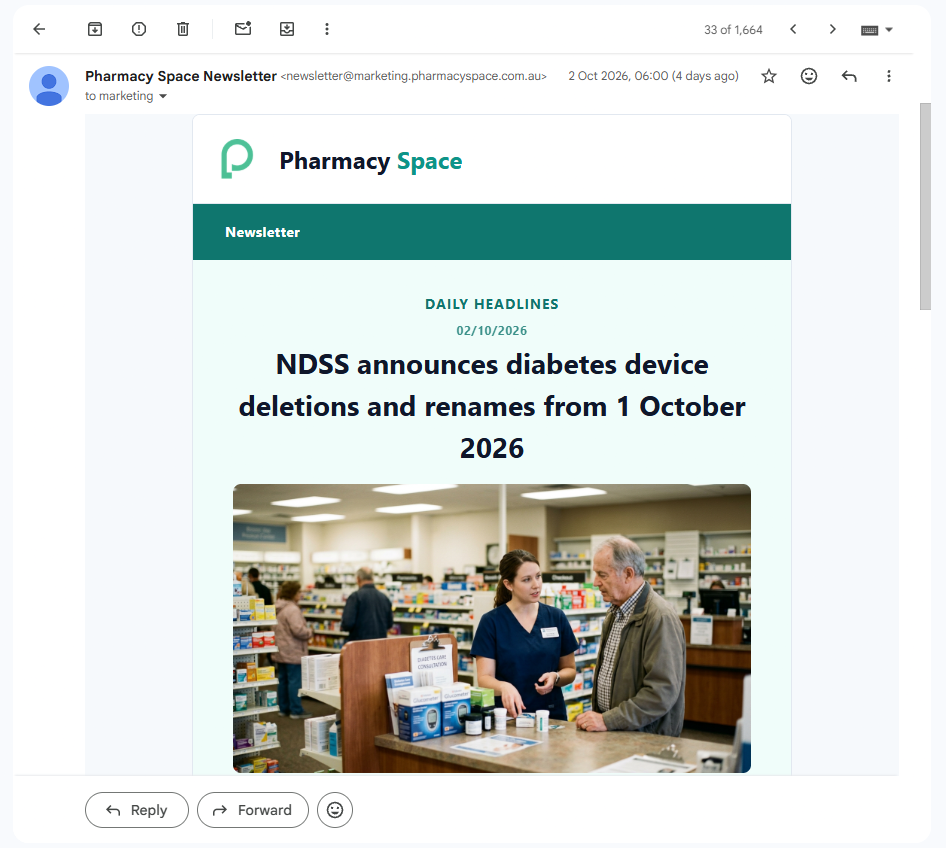Click the '33 of 1,664' counter
946x848 pixels.
[733, 30]
